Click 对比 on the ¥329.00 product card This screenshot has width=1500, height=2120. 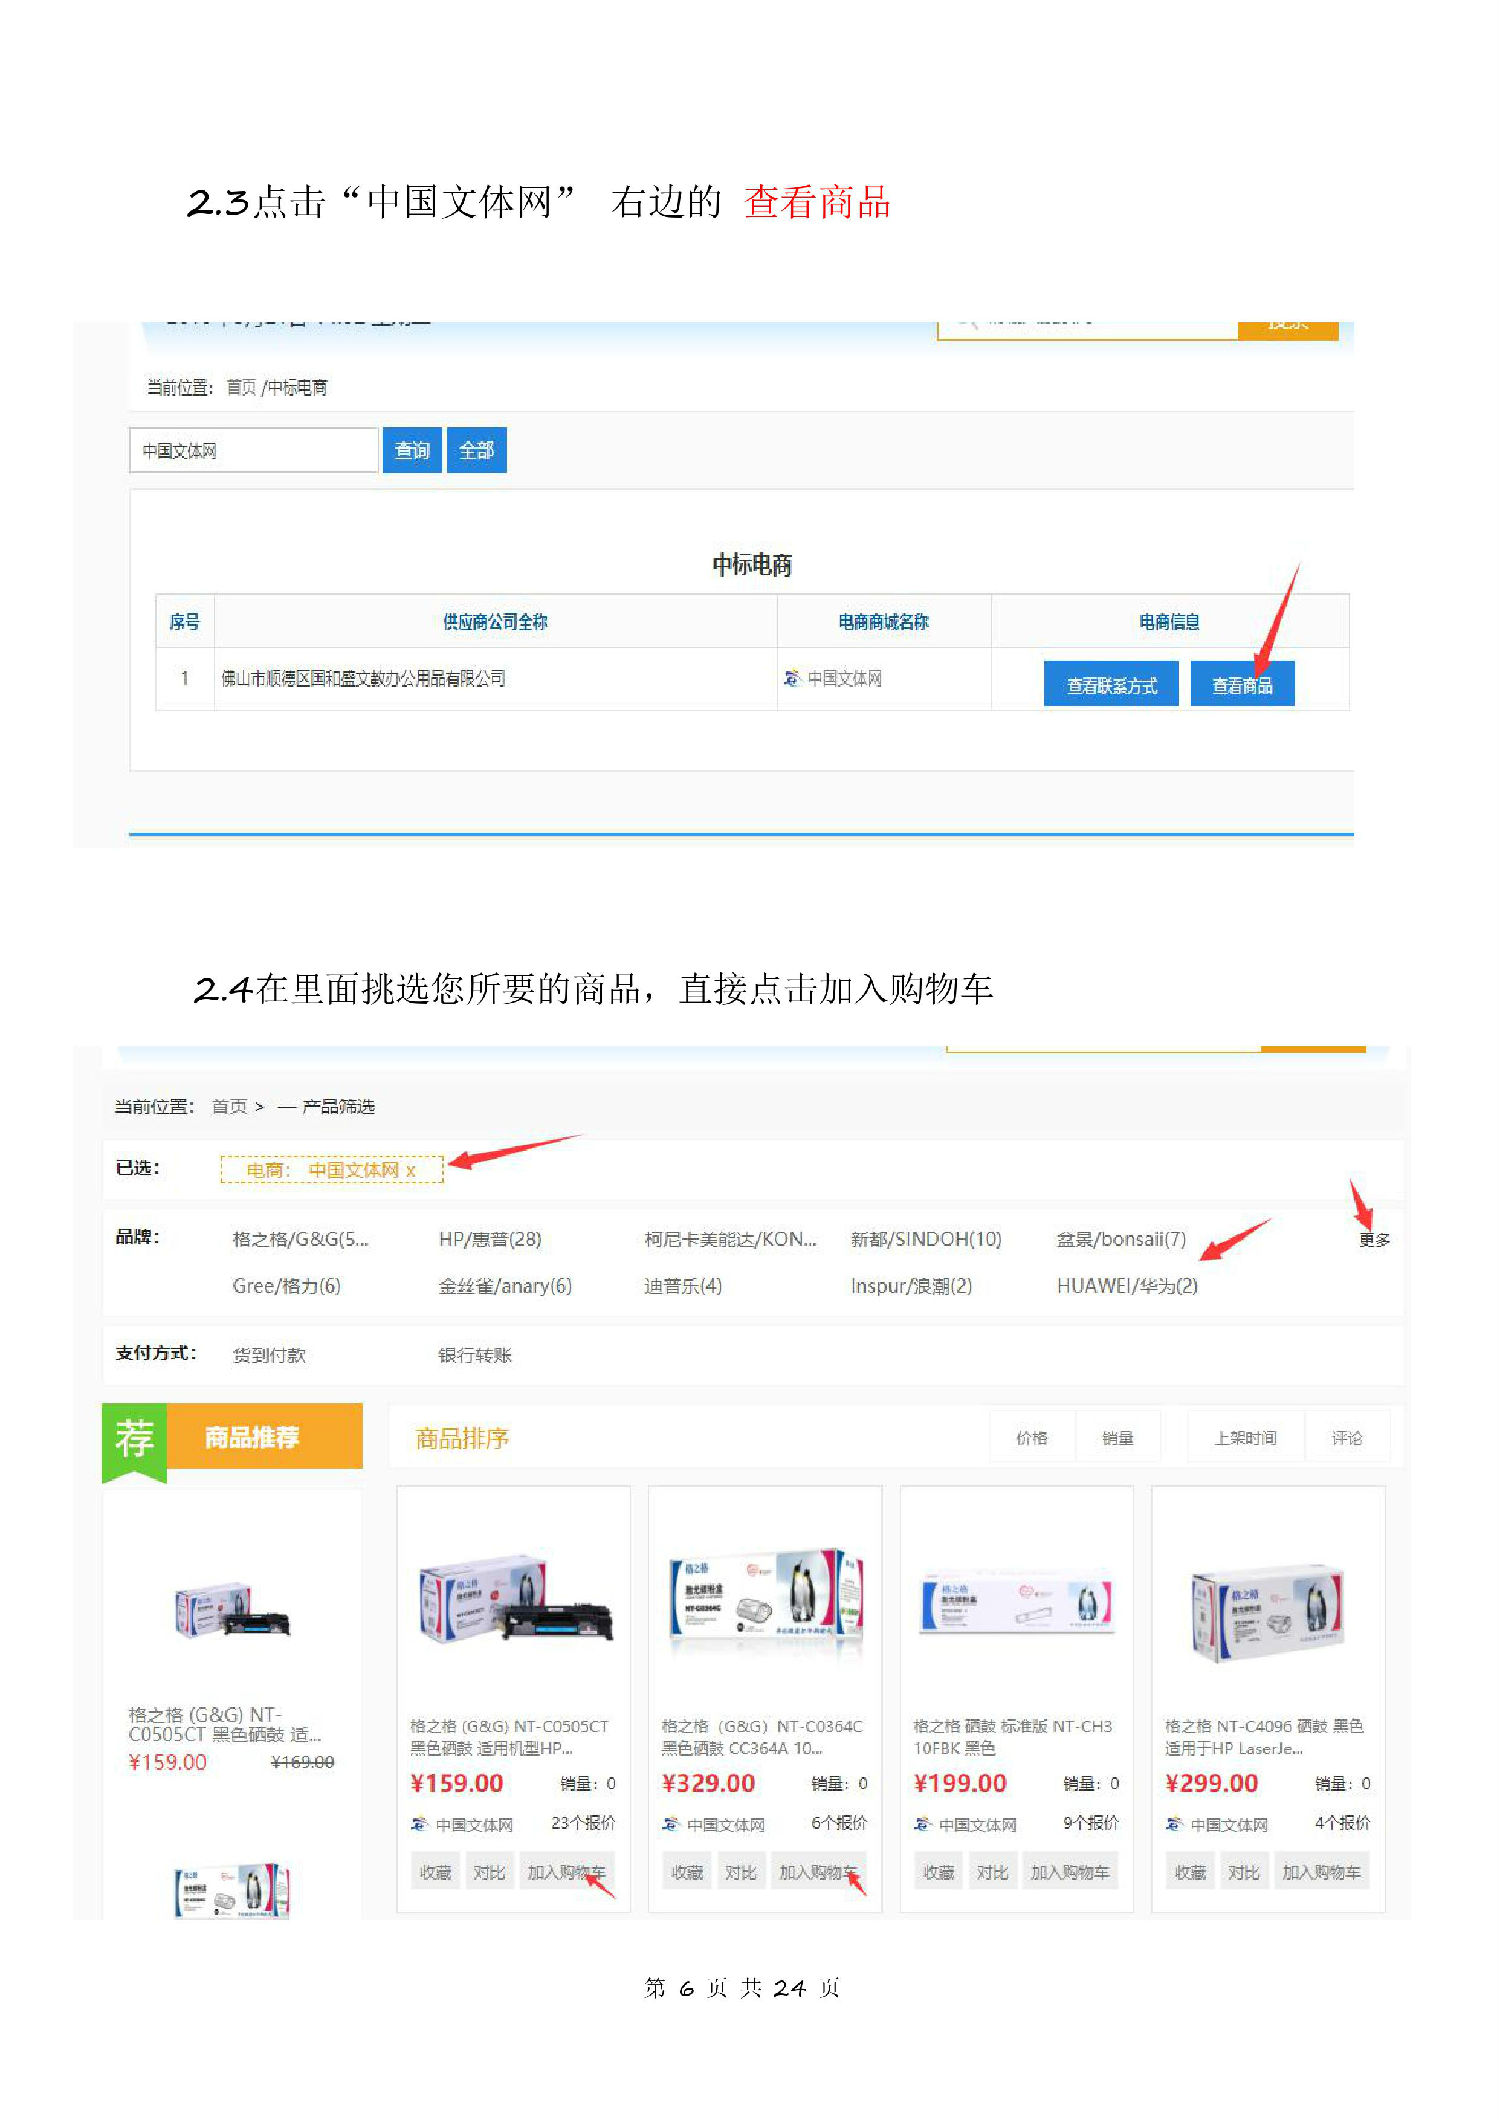tap(740, 1872)
